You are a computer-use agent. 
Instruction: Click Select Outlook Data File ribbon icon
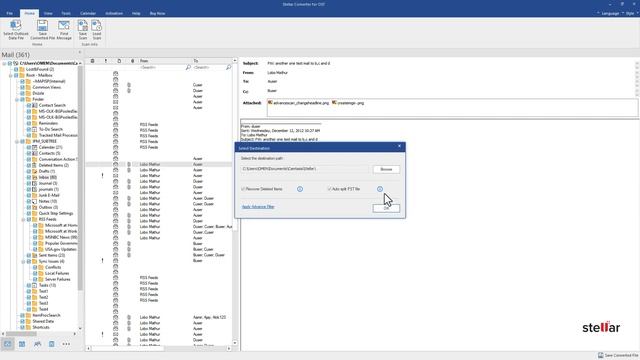(x=16, y=25)
